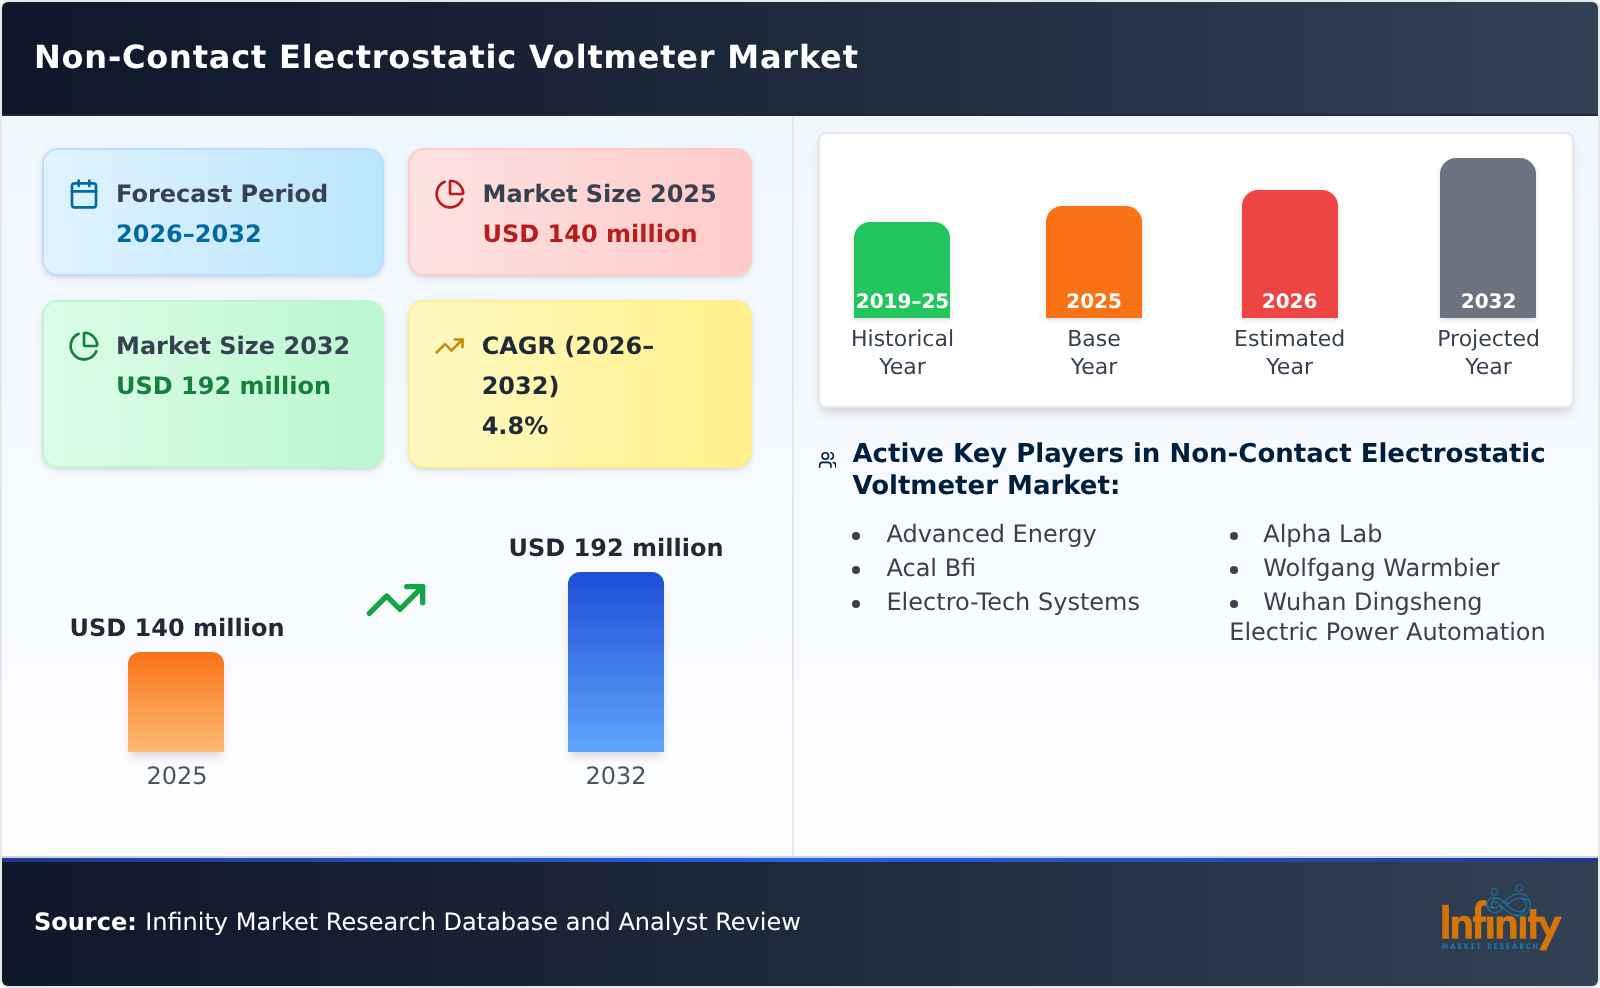The width and height of the screenshot is (1600, 988).
Task: Select 'Wuhan Dingsheng Electric Power Automation' entry
Action: (x=1387, y=617)
